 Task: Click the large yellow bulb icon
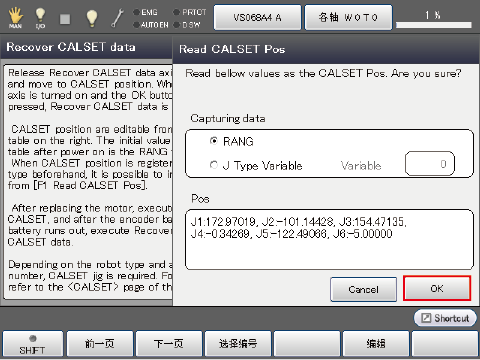[x=92, y=18]
